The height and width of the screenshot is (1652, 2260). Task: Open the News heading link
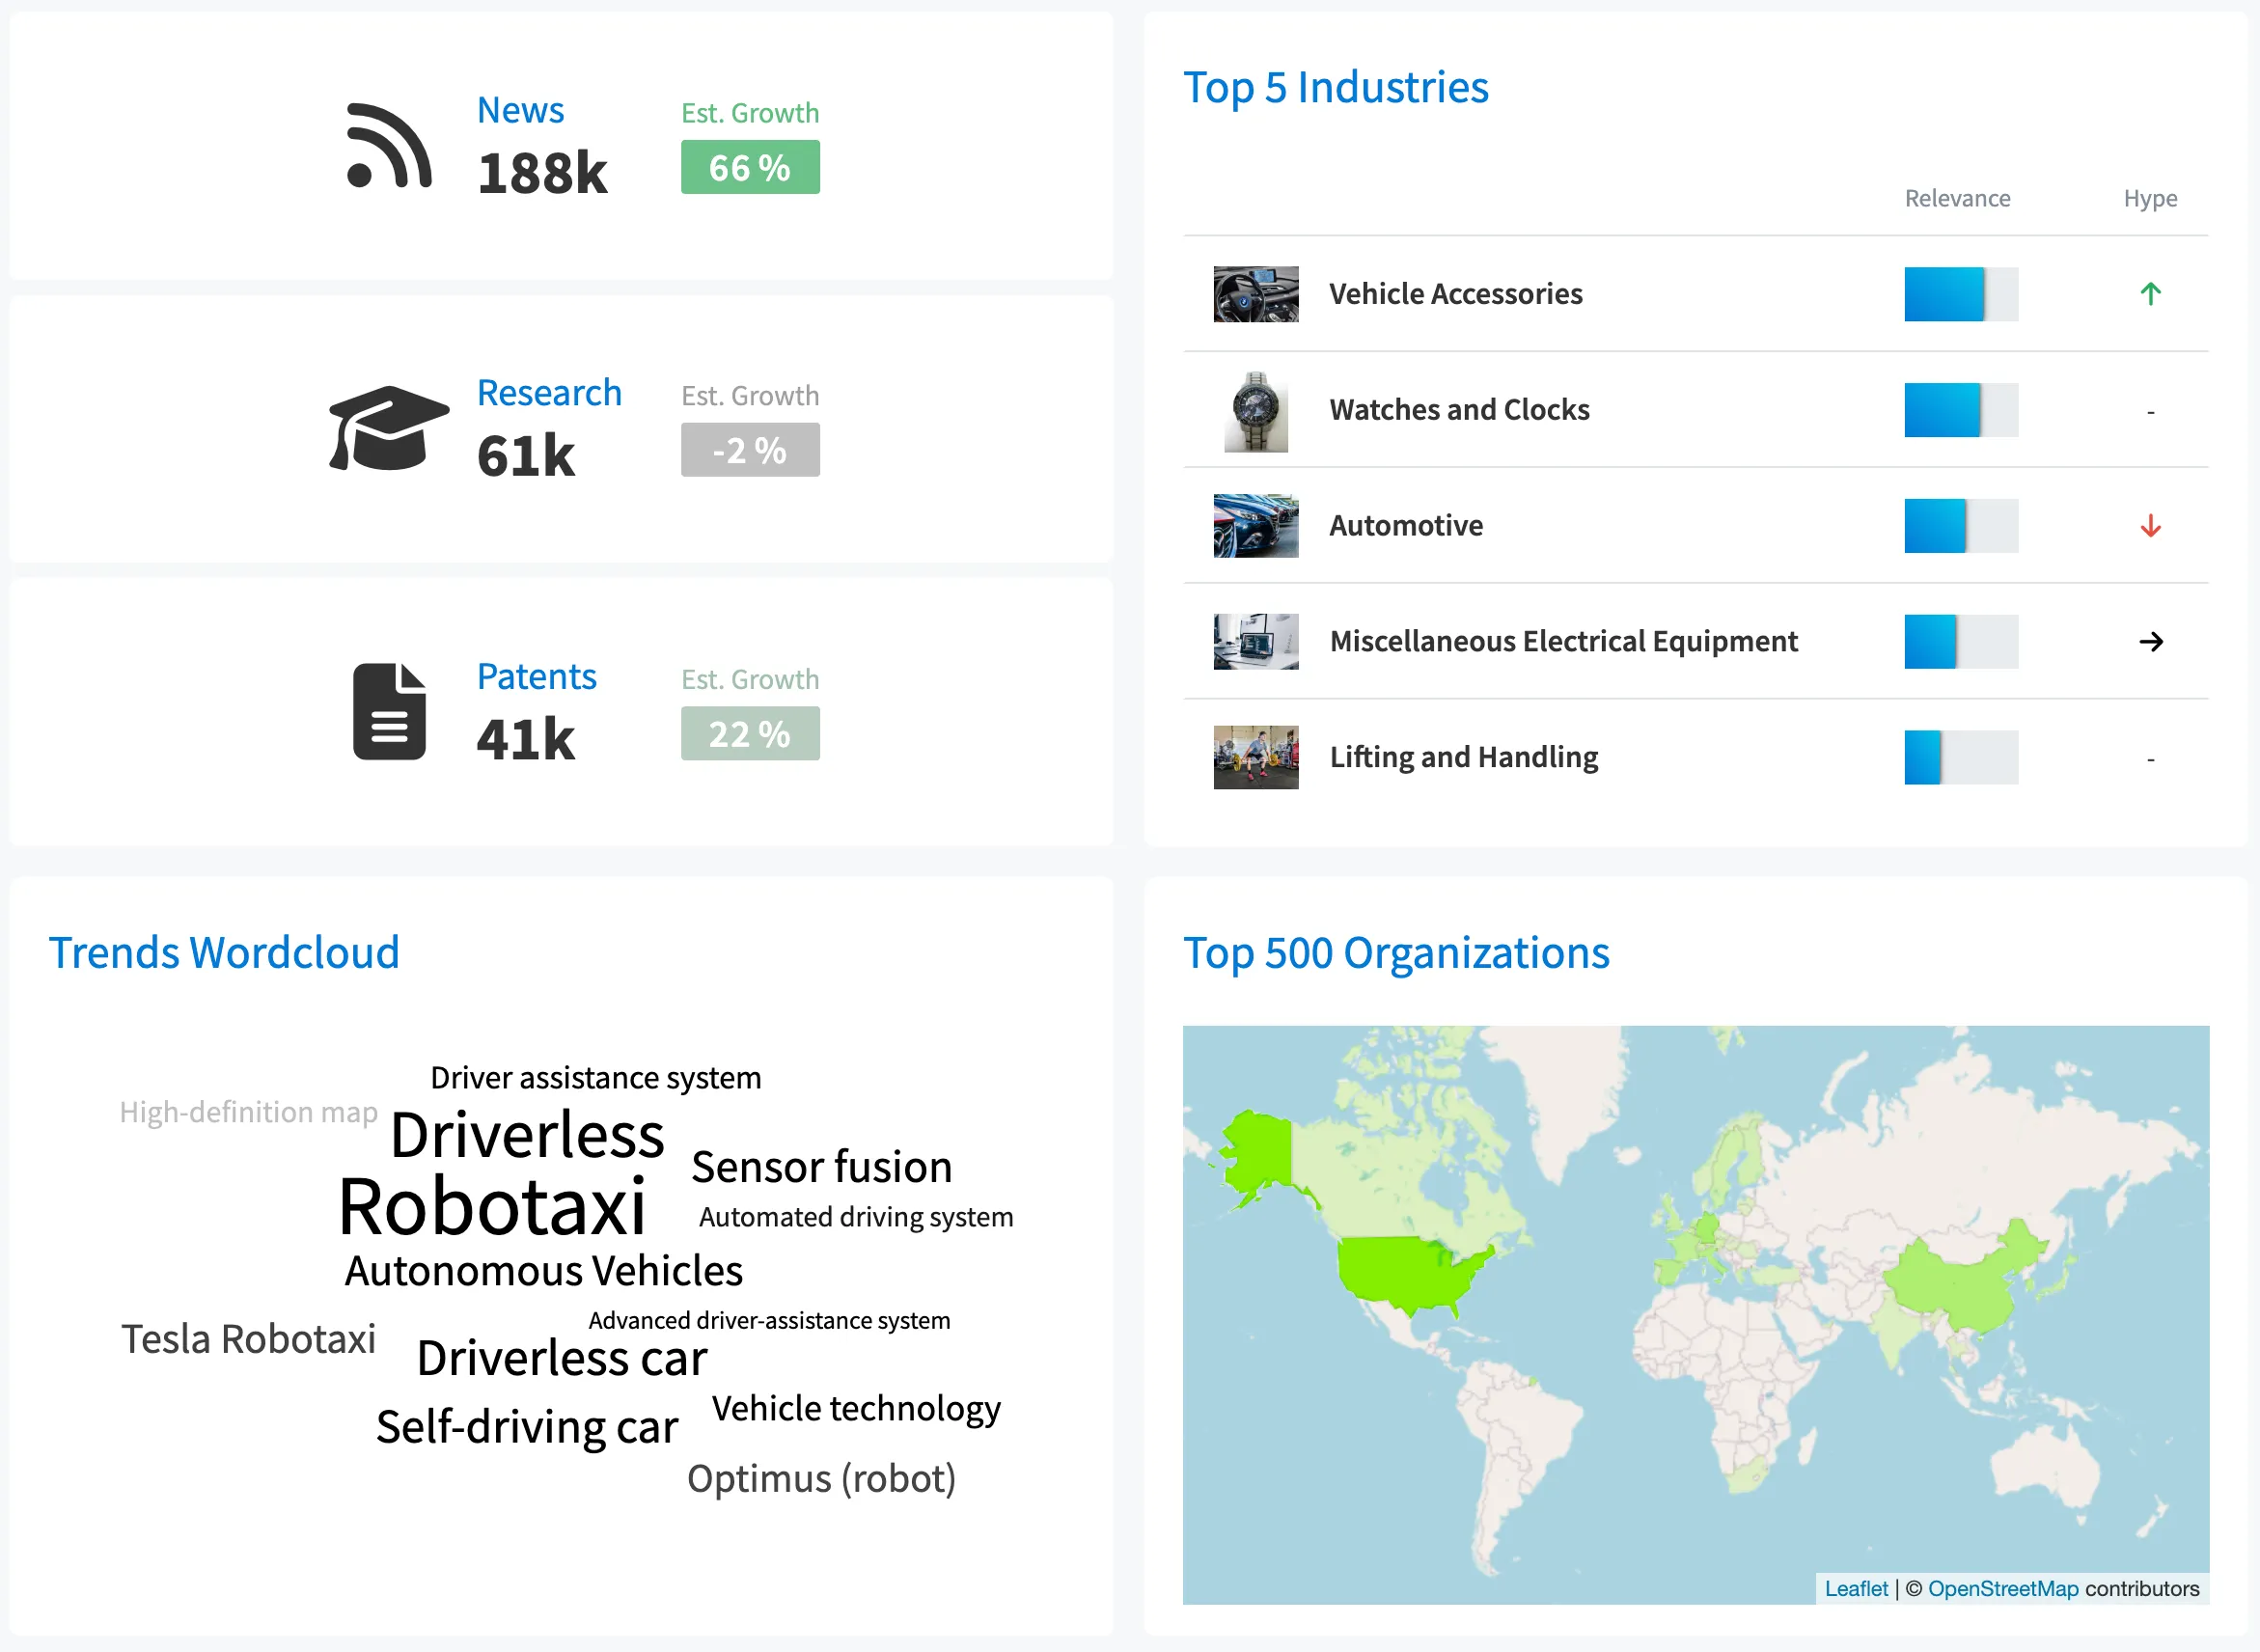[520, 110]
